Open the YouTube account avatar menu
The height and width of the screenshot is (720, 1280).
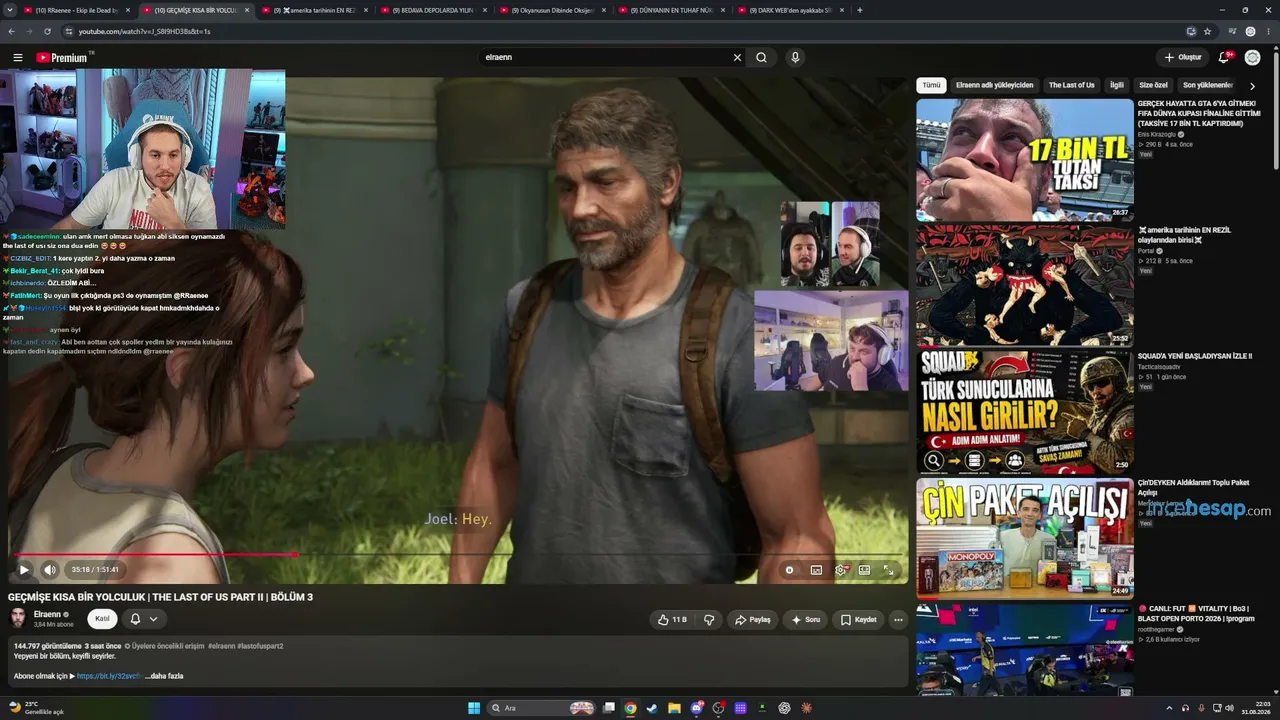[x=1253, y=58]
